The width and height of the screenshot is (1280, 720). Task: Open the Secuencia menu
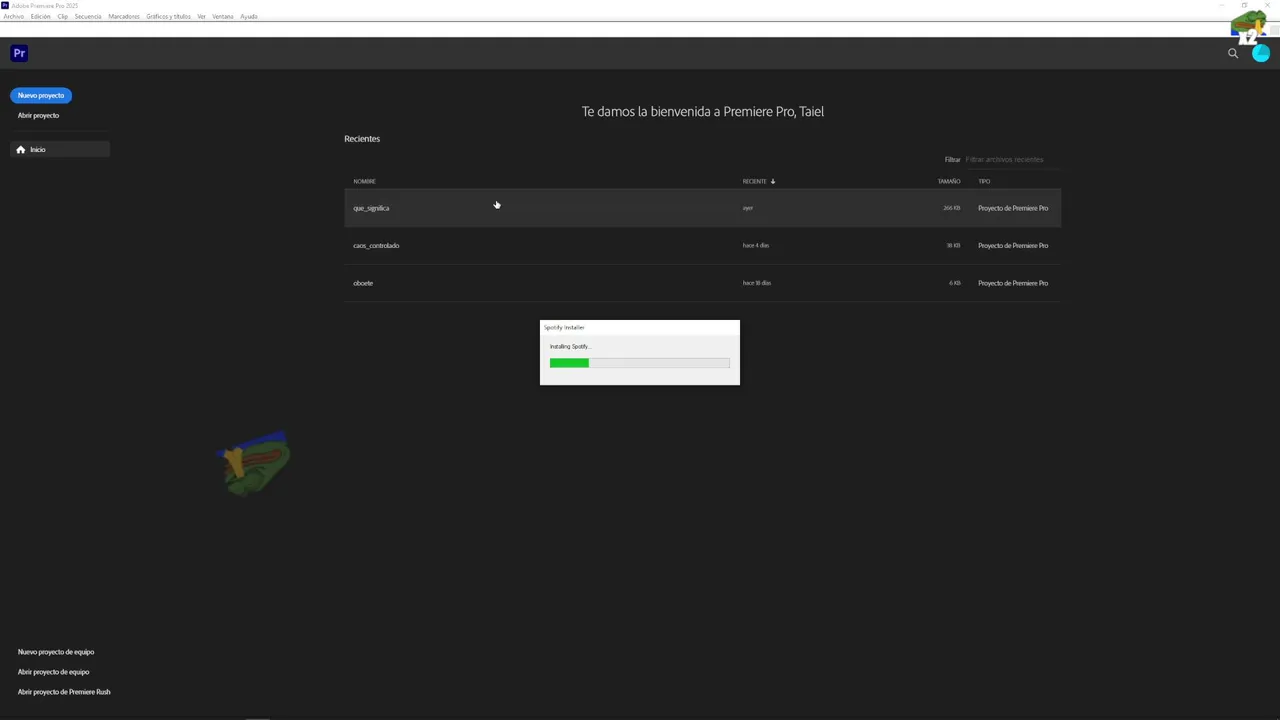click(88, 16)
